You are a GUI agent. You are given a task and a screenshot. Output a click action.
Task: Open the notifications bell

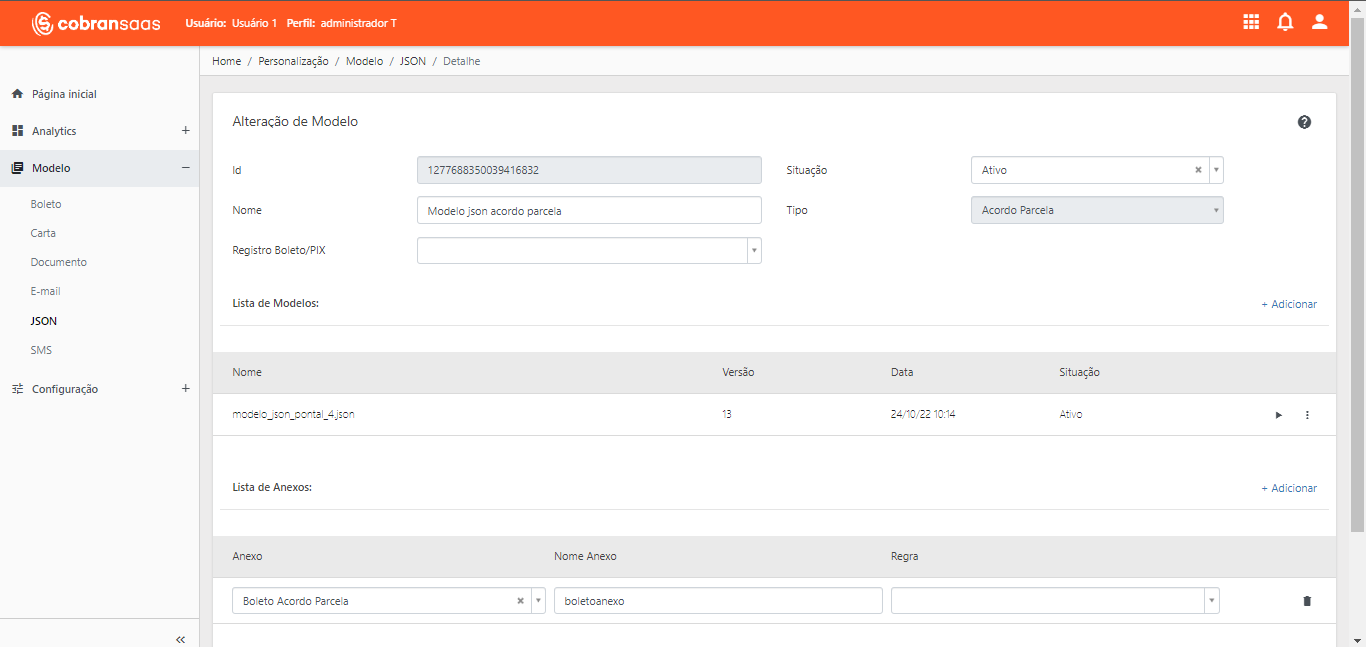click(1285, 22)
